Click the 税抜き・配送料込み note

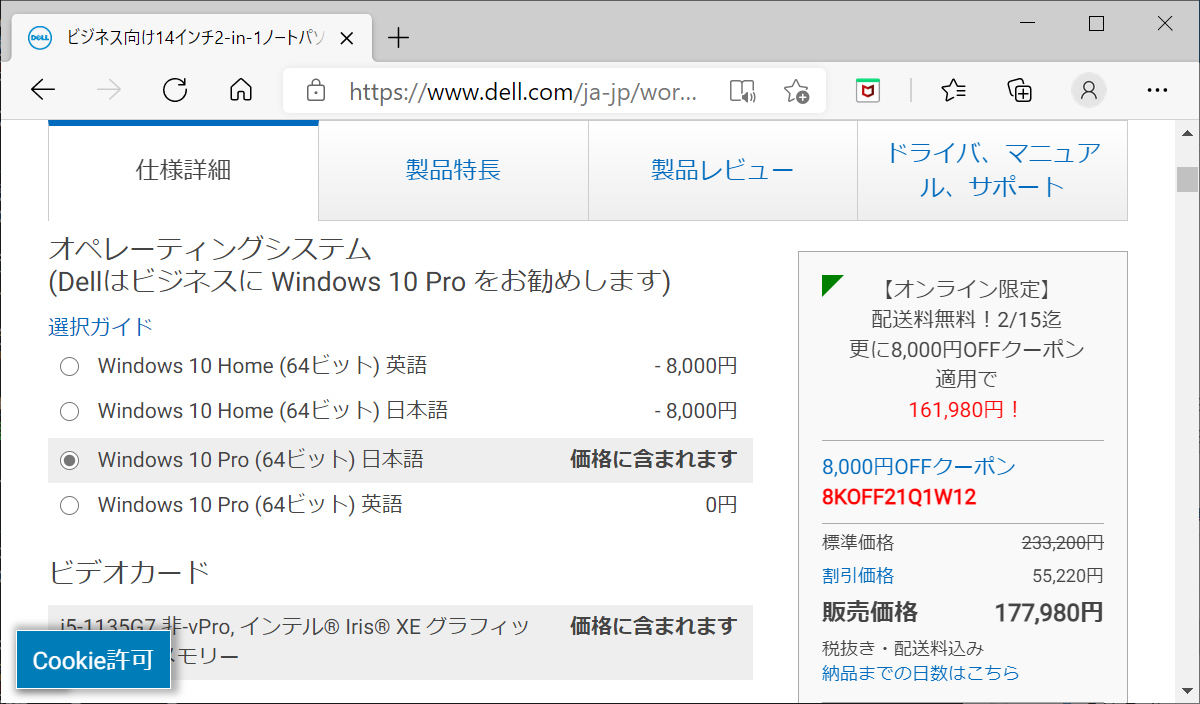903,648
